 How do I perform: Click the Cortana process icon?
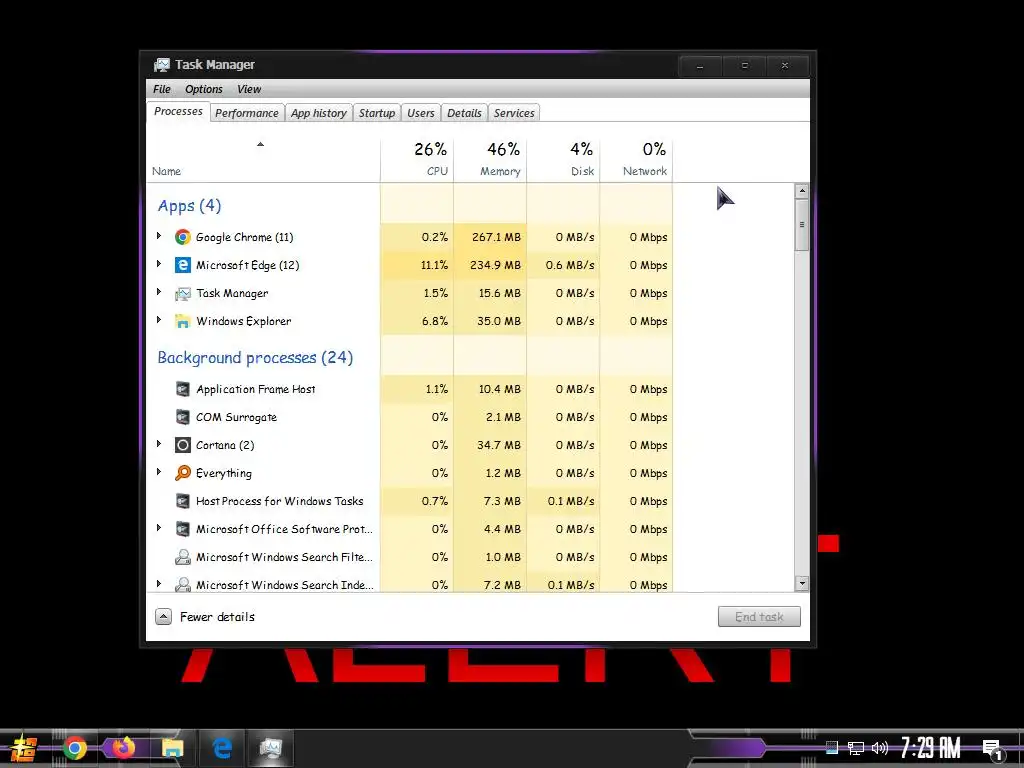coord(183,445)
